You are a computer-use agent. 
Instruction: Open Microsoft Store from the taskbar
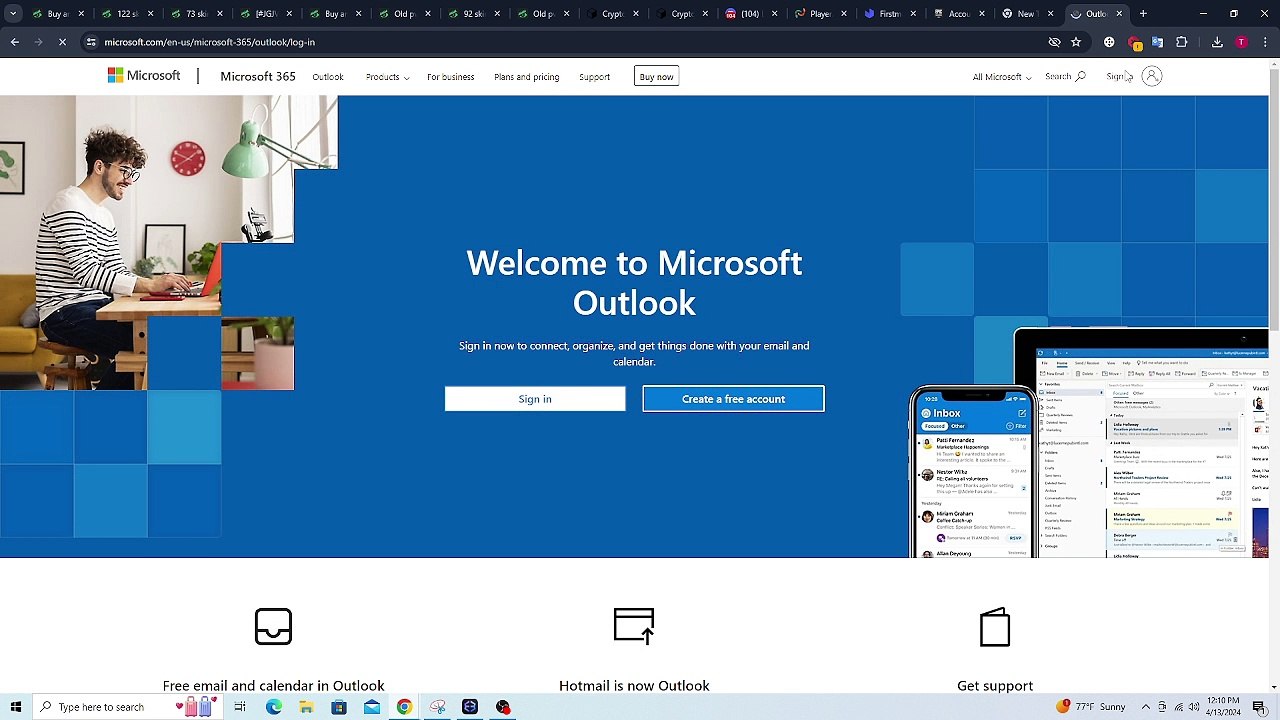339,707
